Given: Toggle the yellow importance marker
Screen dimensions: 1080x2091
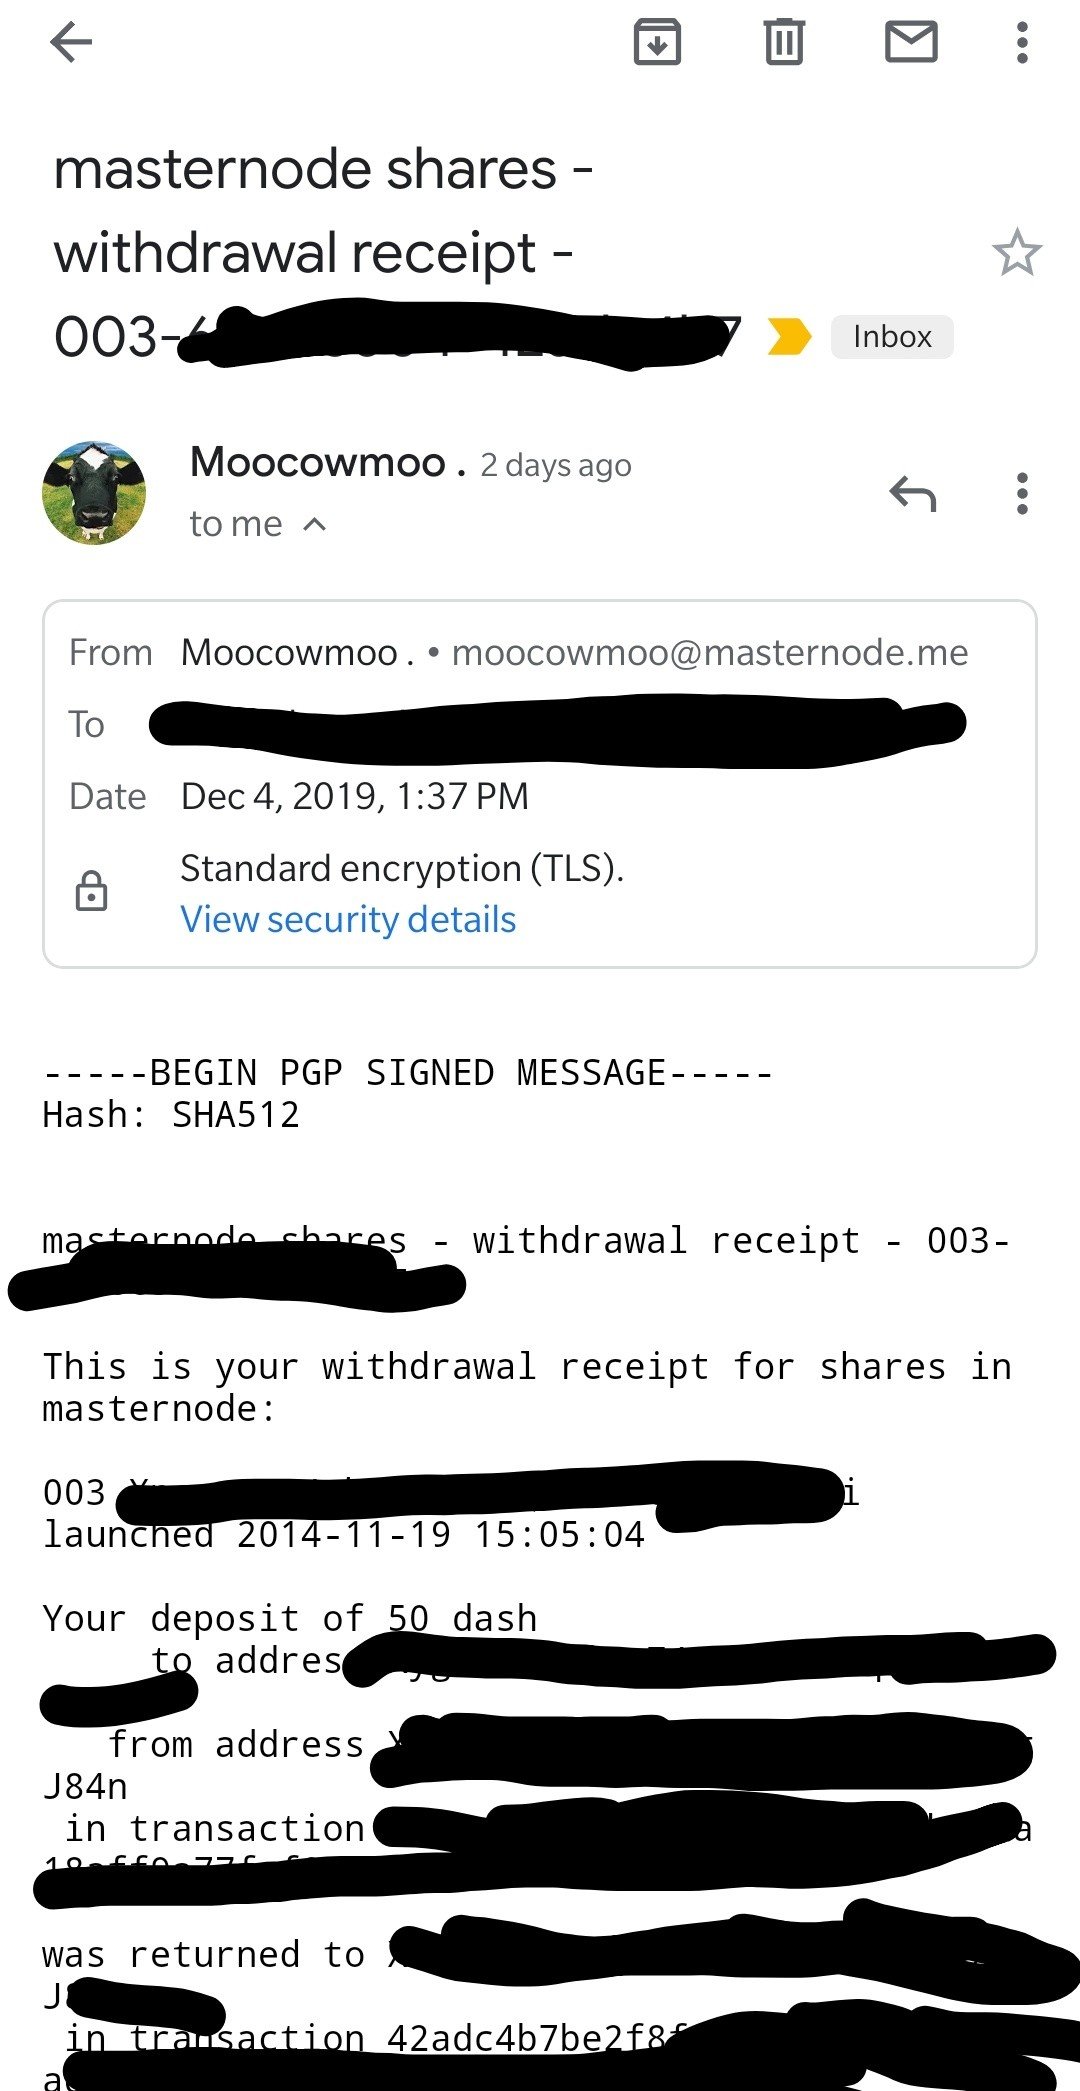Looking at the screenshot, I should coord(788,336).
